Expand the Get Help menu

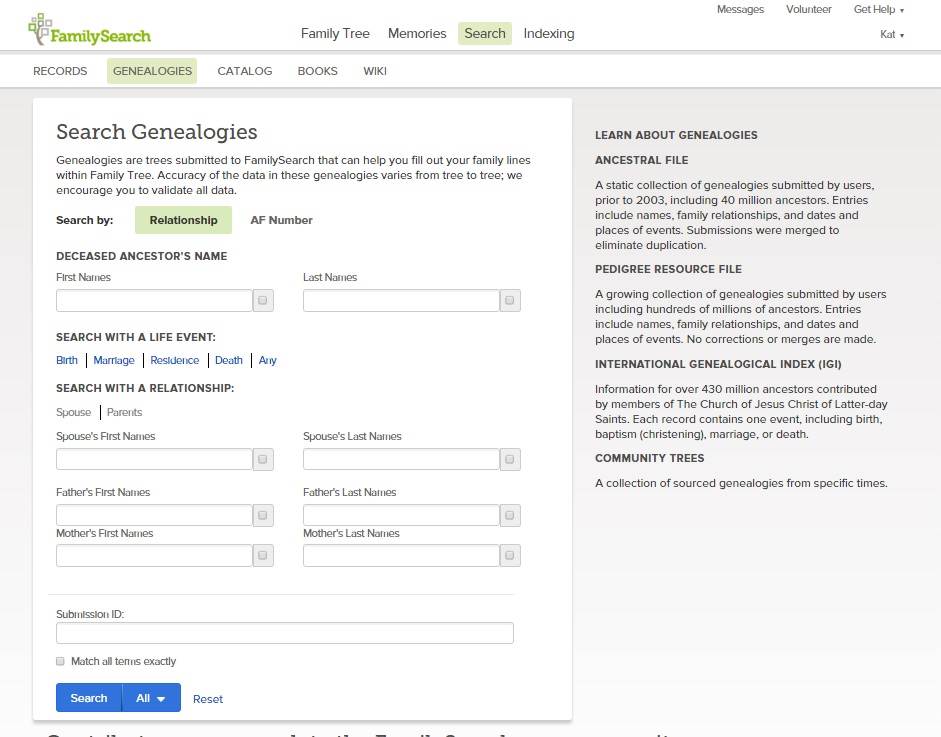tap(875, 9)
